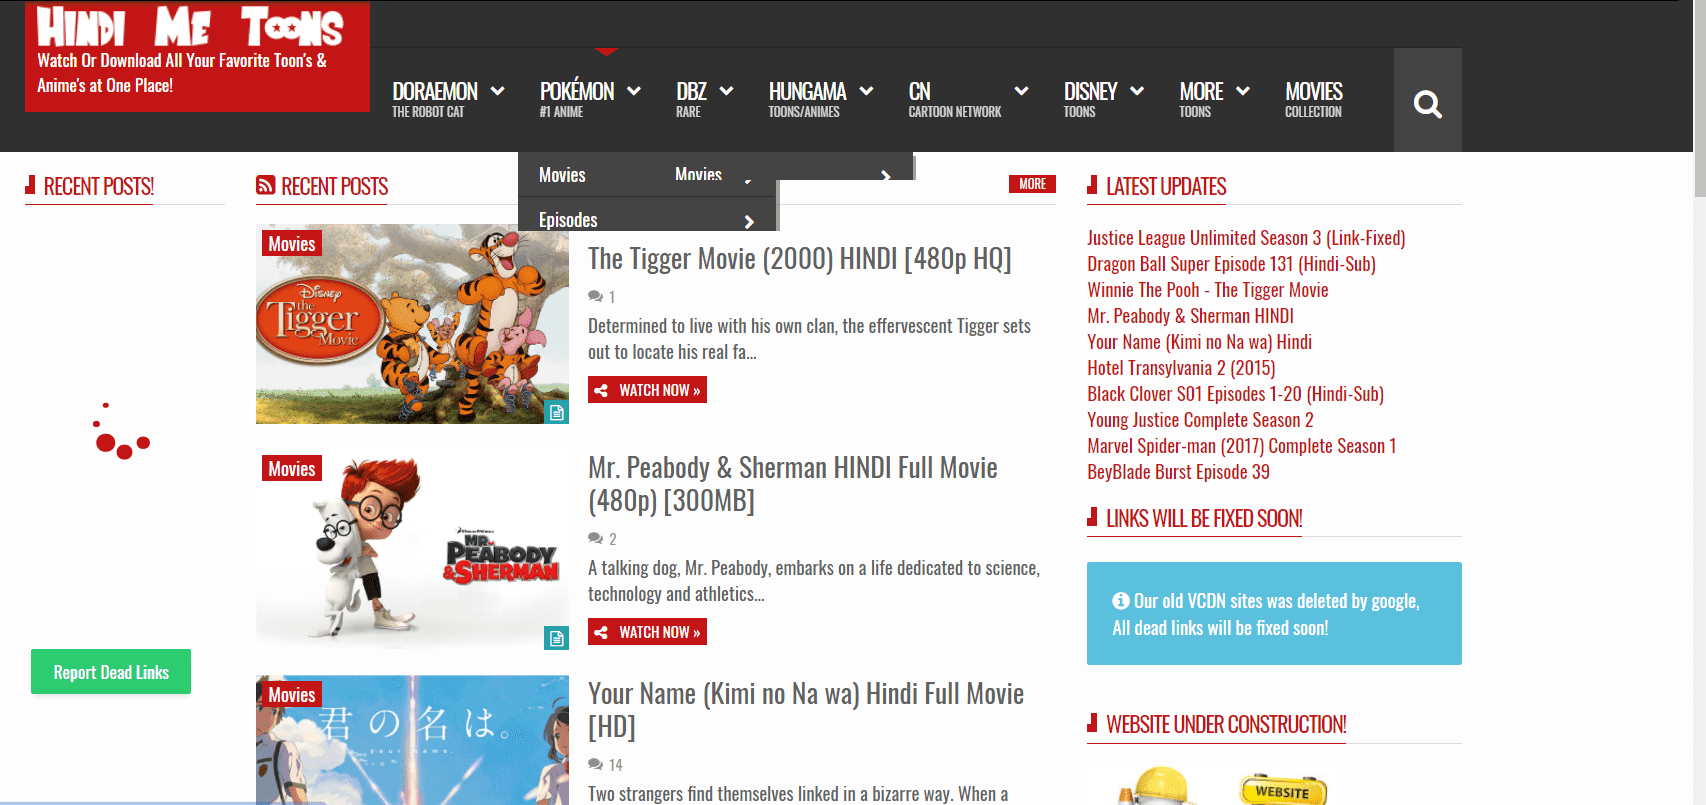The height and width of the screenshot is (805, 1706).
Task: Open Your Name (Kimi no Na wa) Hindi sidebar link
Action: tap(1199, 342)
